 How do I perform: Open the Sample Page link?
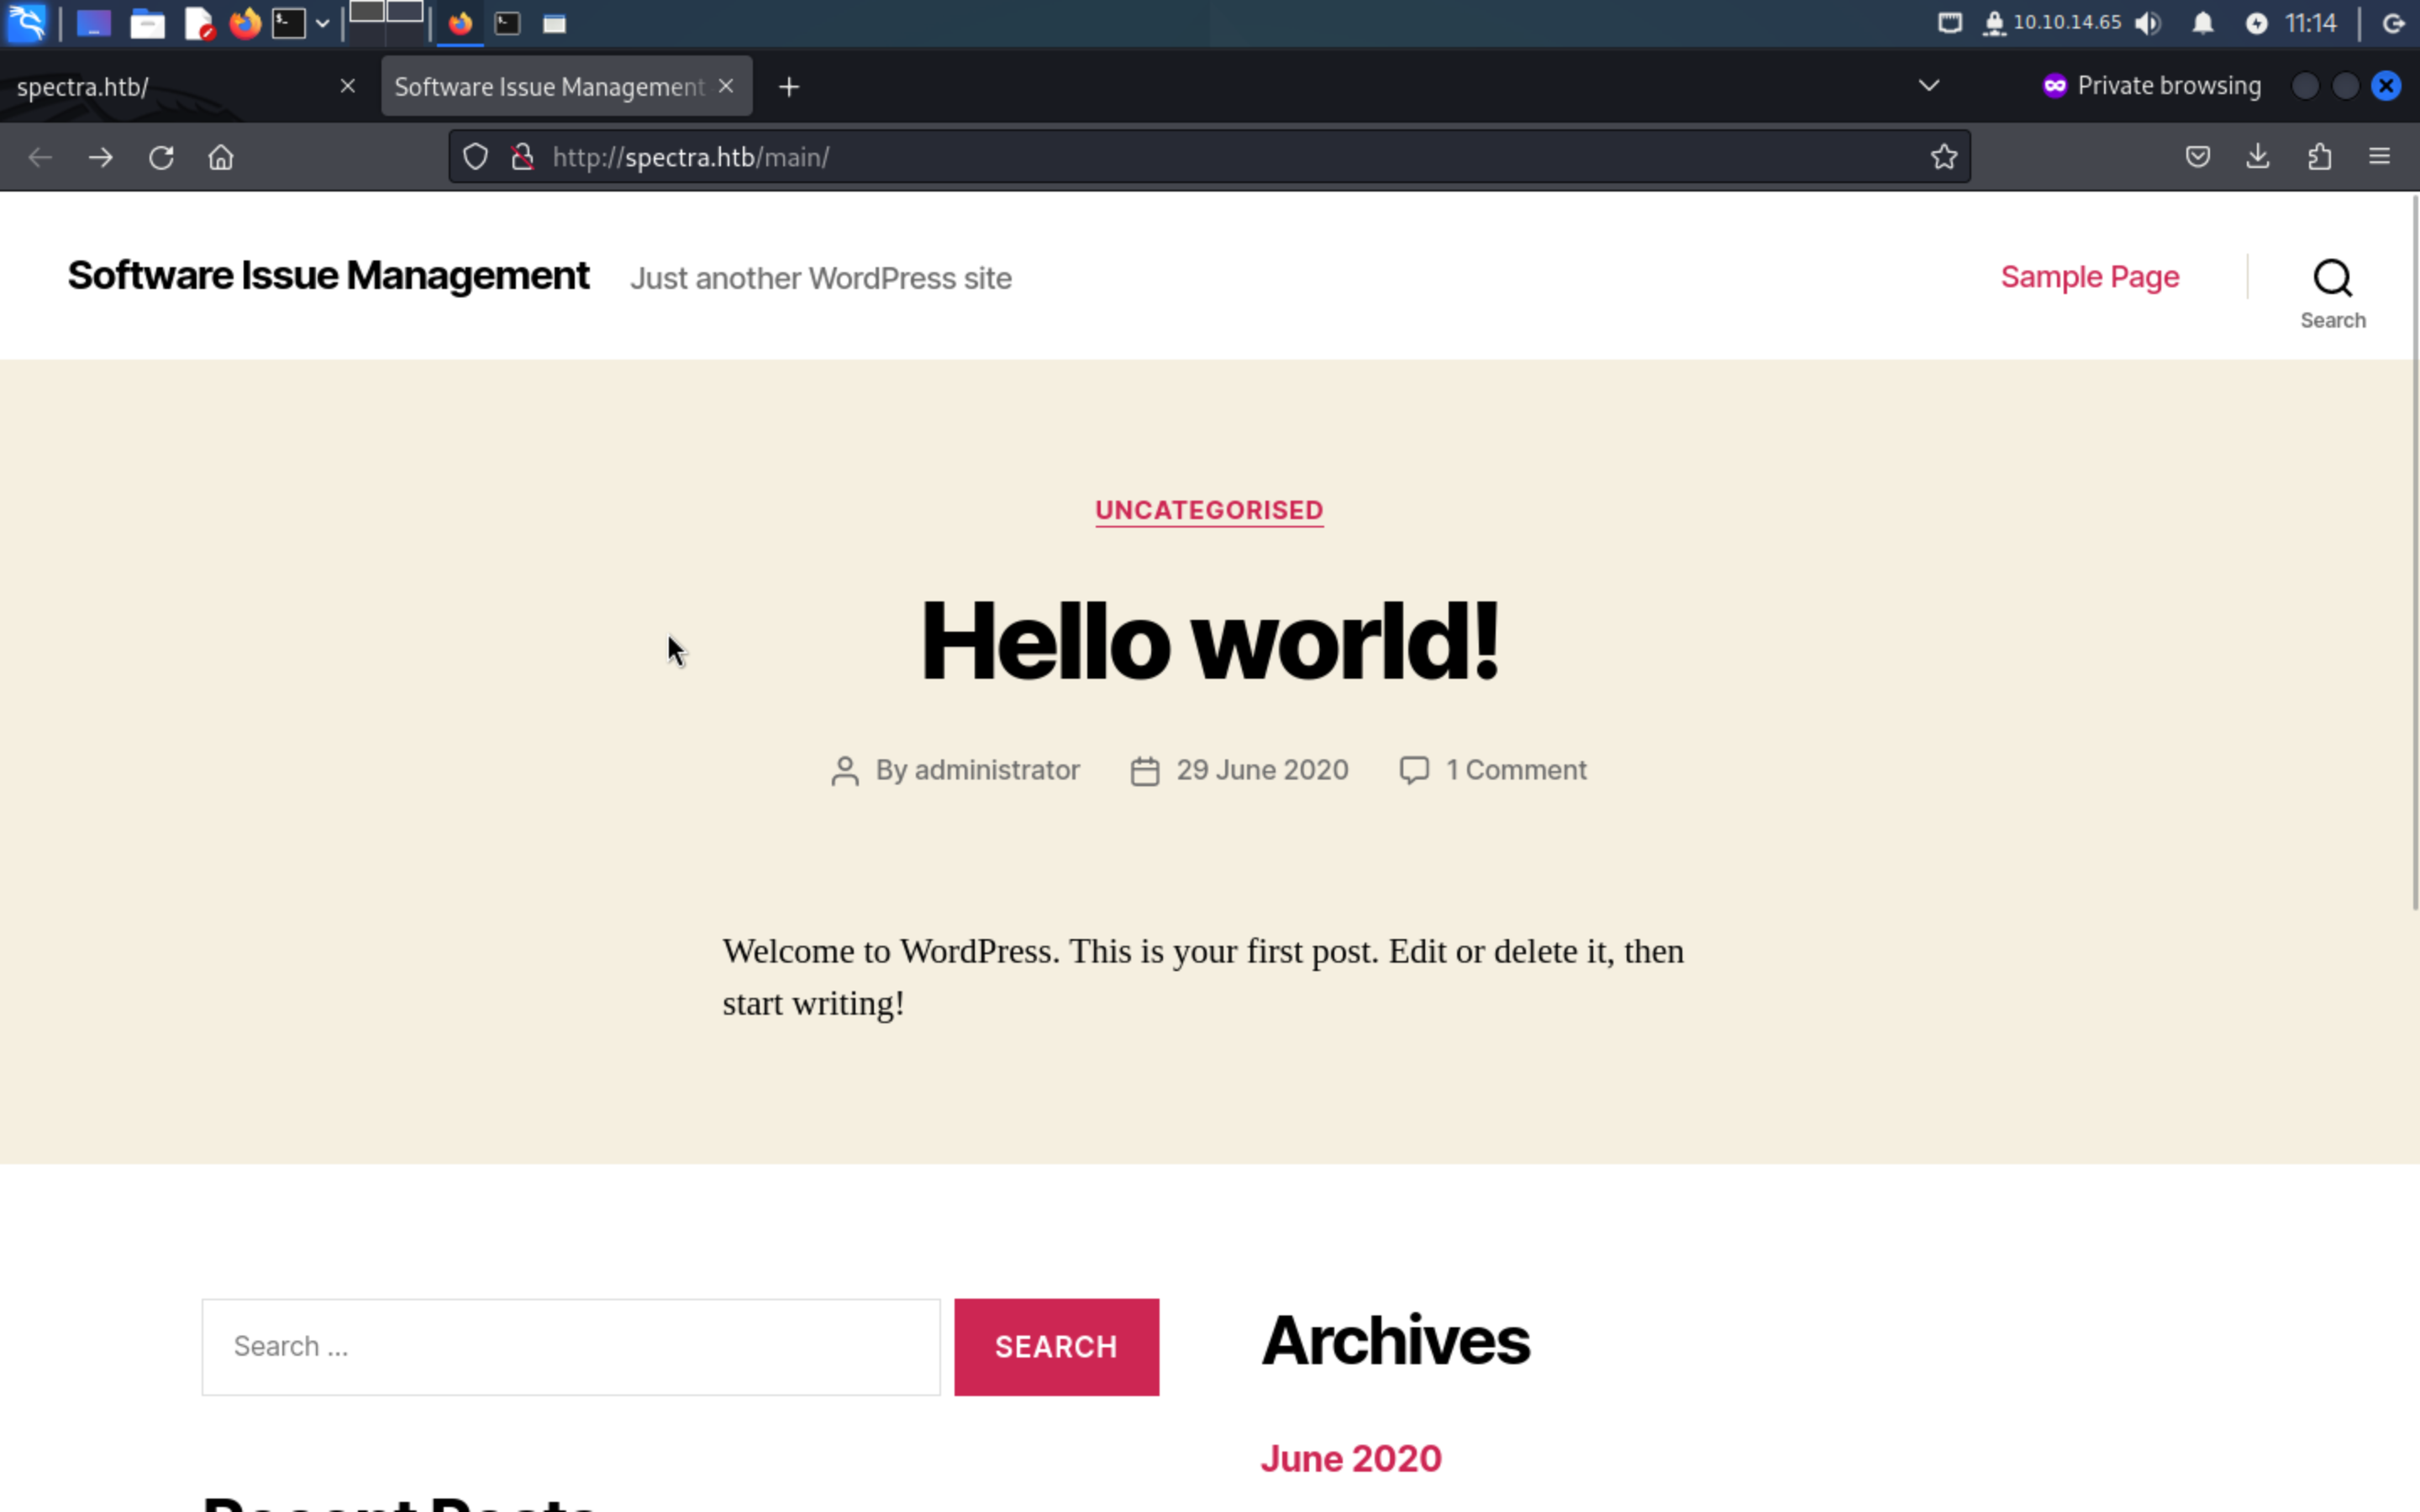(2089, 277)
